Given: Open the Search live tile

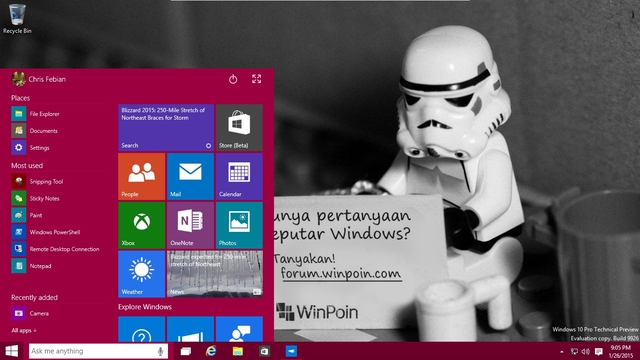Looking at the screenshot, I should [x=166, y=128].
